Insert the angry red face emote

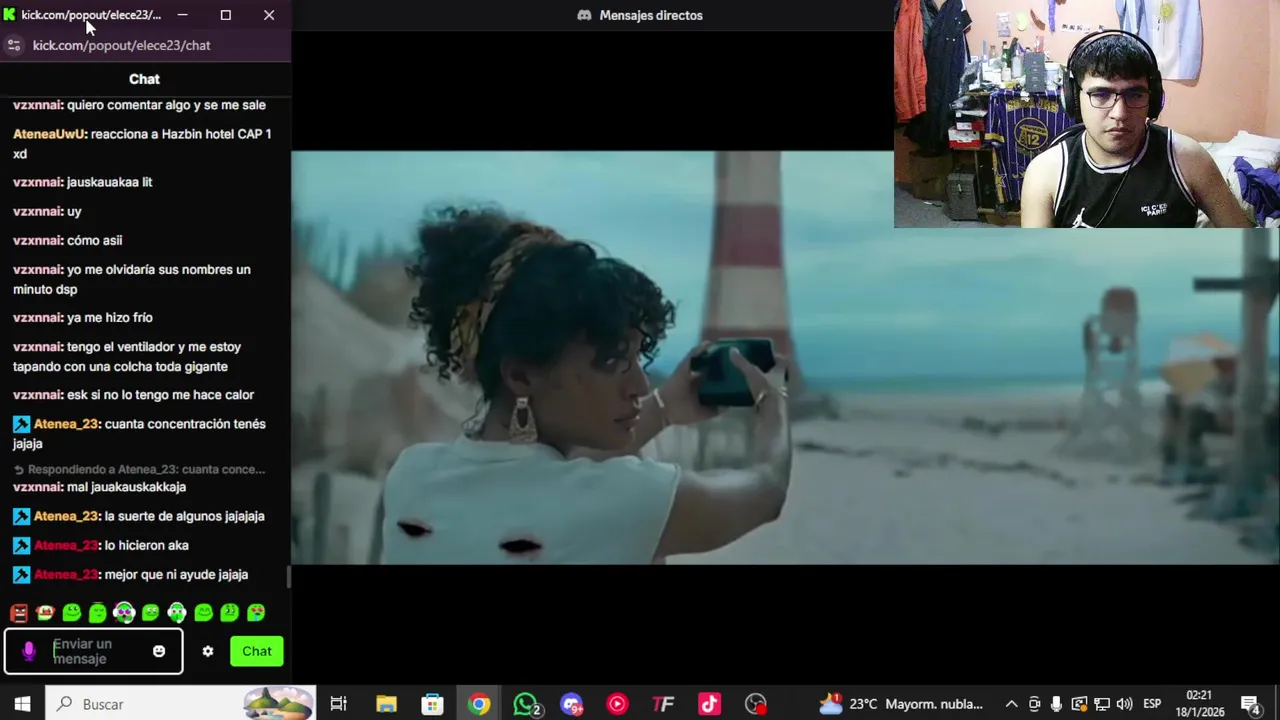point(19,613)
